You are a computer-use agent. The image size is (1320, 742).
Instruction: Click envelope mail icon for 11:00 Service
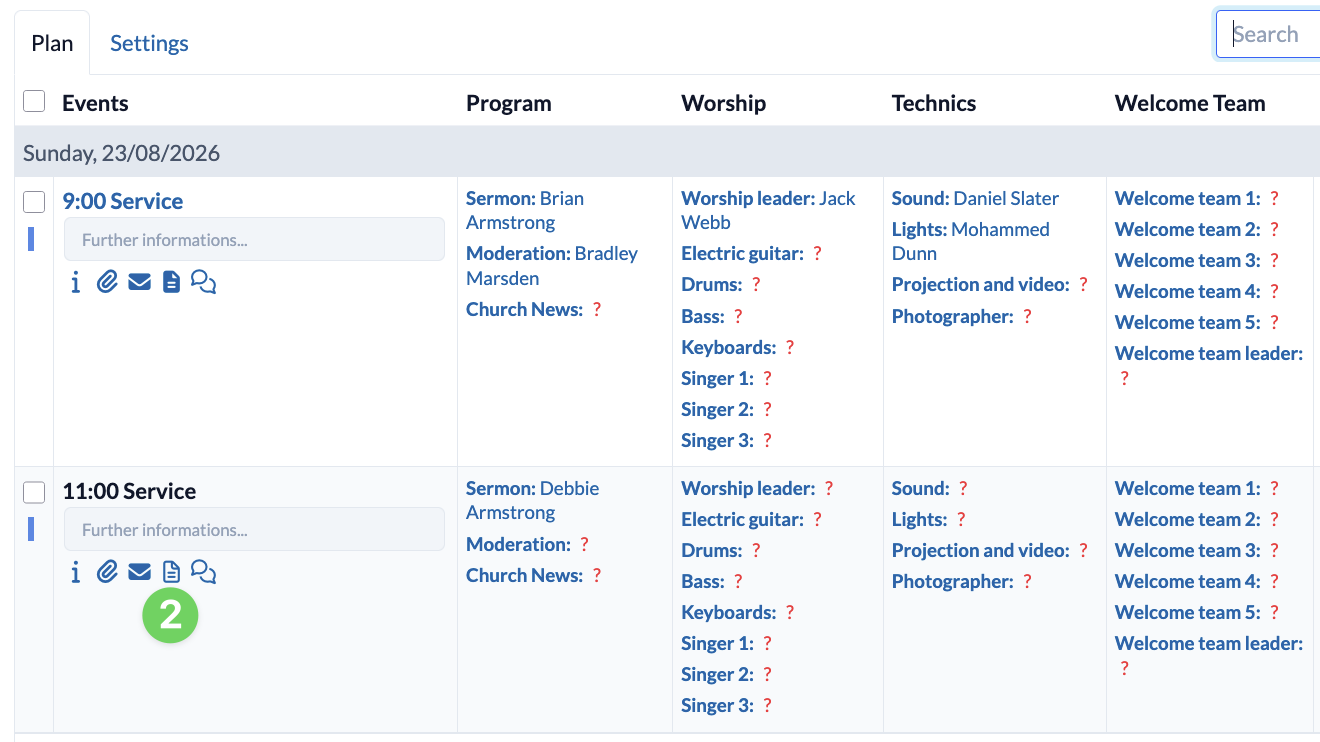(140, 572)
